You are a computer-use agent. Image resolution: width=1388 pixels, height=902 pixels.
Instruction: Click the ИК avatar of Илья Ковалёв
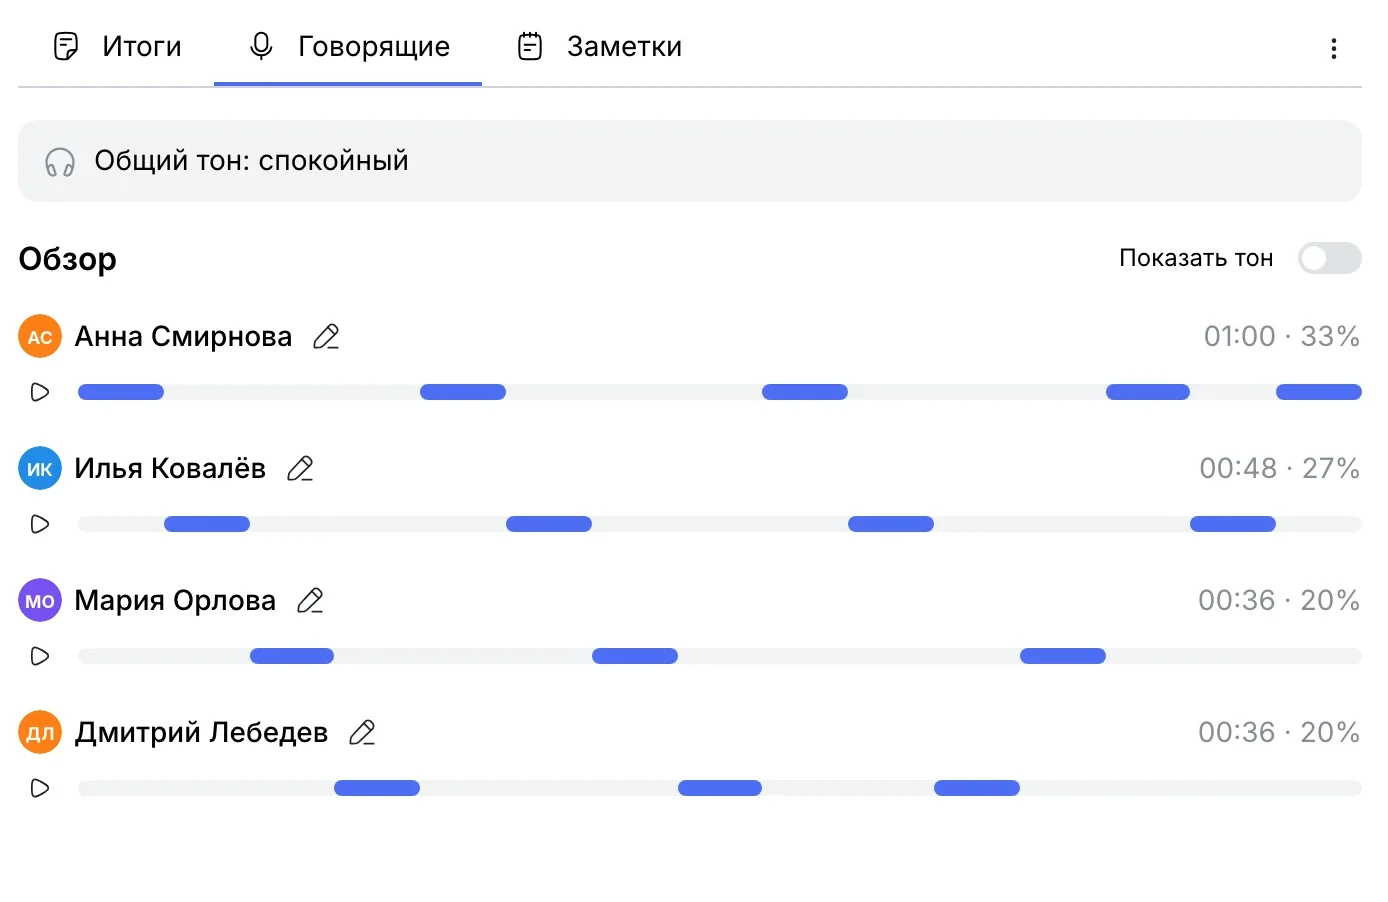point(40,469)
